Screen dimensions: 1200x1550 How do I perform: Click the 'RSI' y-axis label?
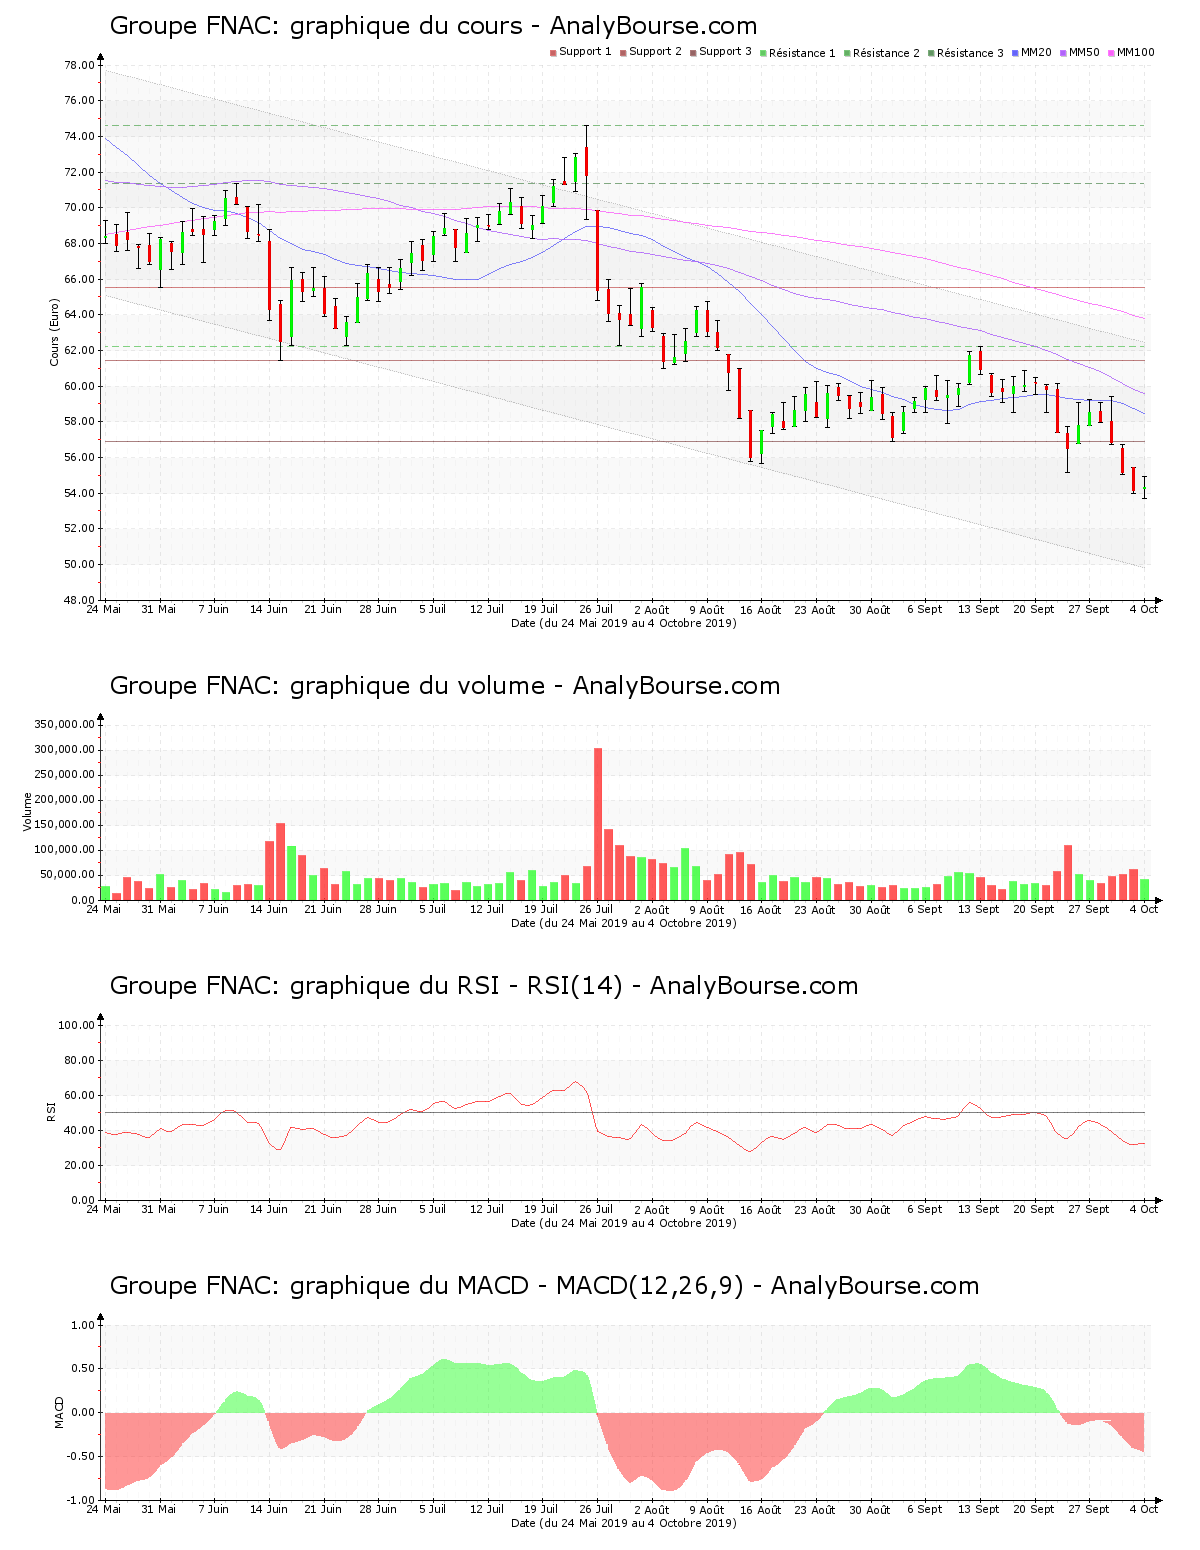(50, 1111)
